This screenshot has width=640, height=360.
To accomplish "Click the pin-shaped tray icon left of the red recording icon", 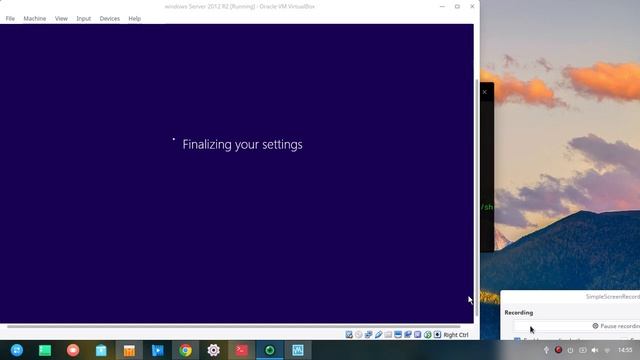I will click(546, 350).
